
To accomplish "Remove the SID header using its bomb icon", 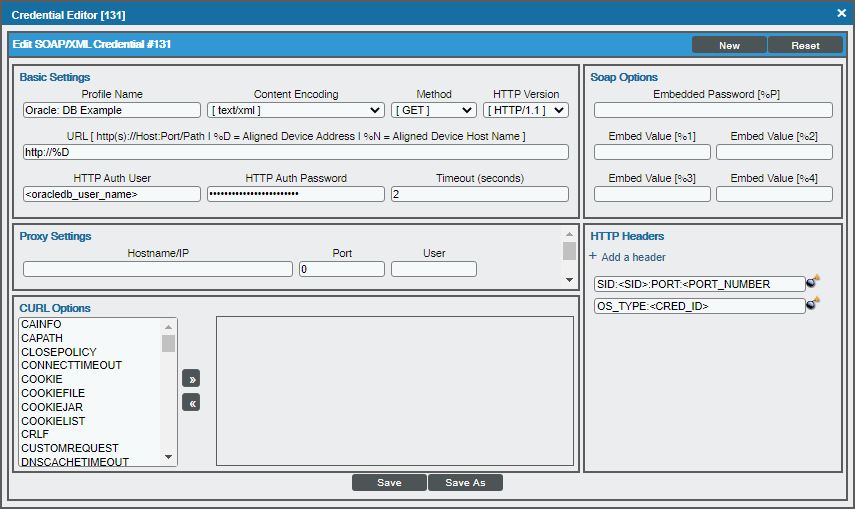I will pos(812,283).
